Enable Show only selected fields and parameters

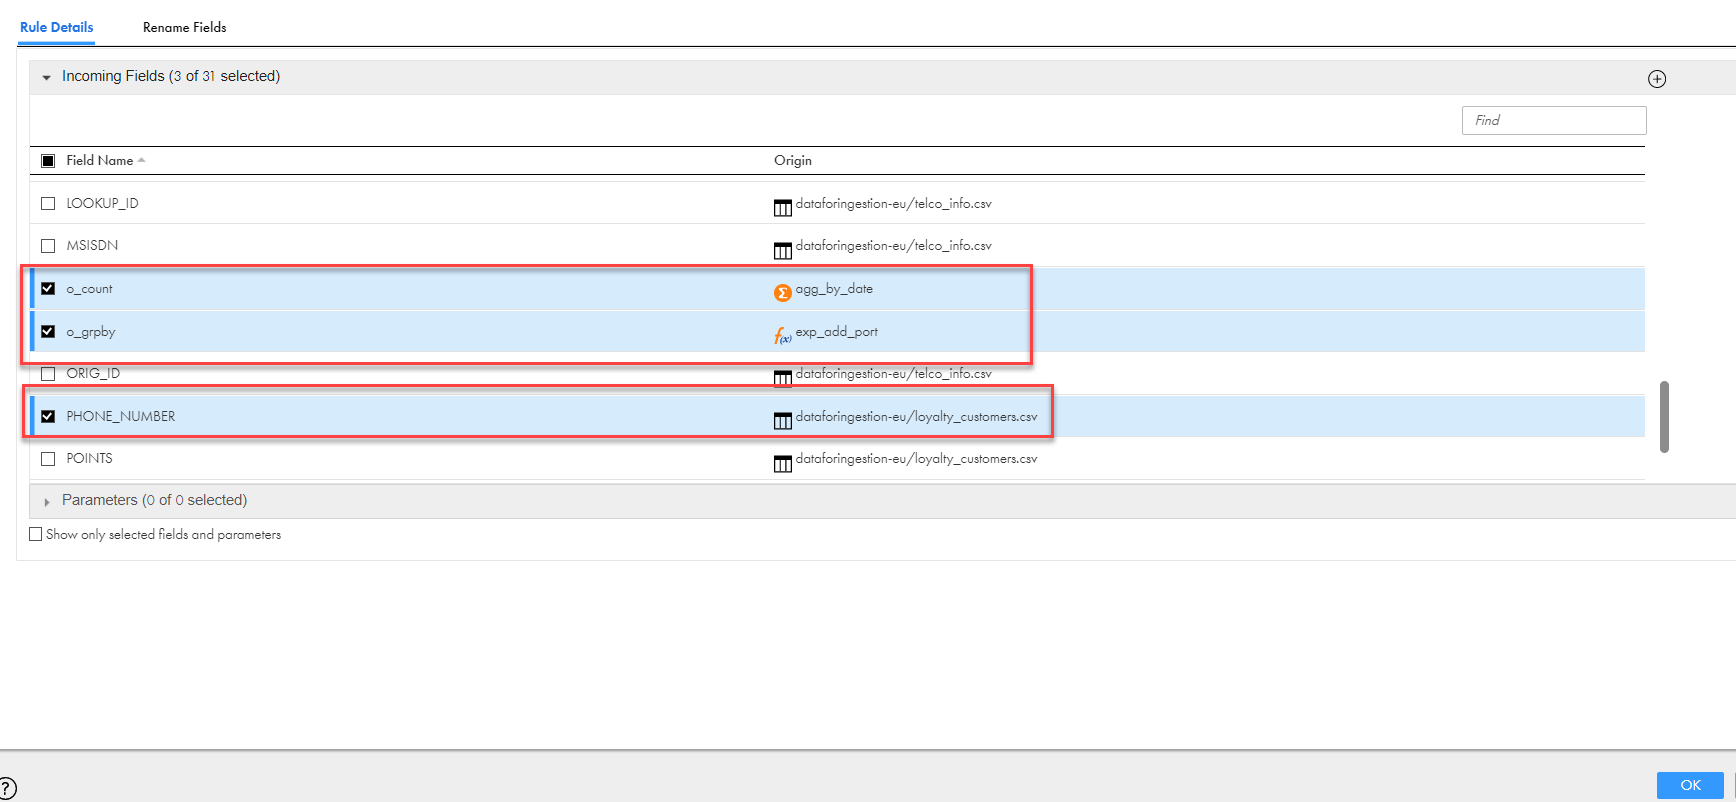click(x=36, y=534)
